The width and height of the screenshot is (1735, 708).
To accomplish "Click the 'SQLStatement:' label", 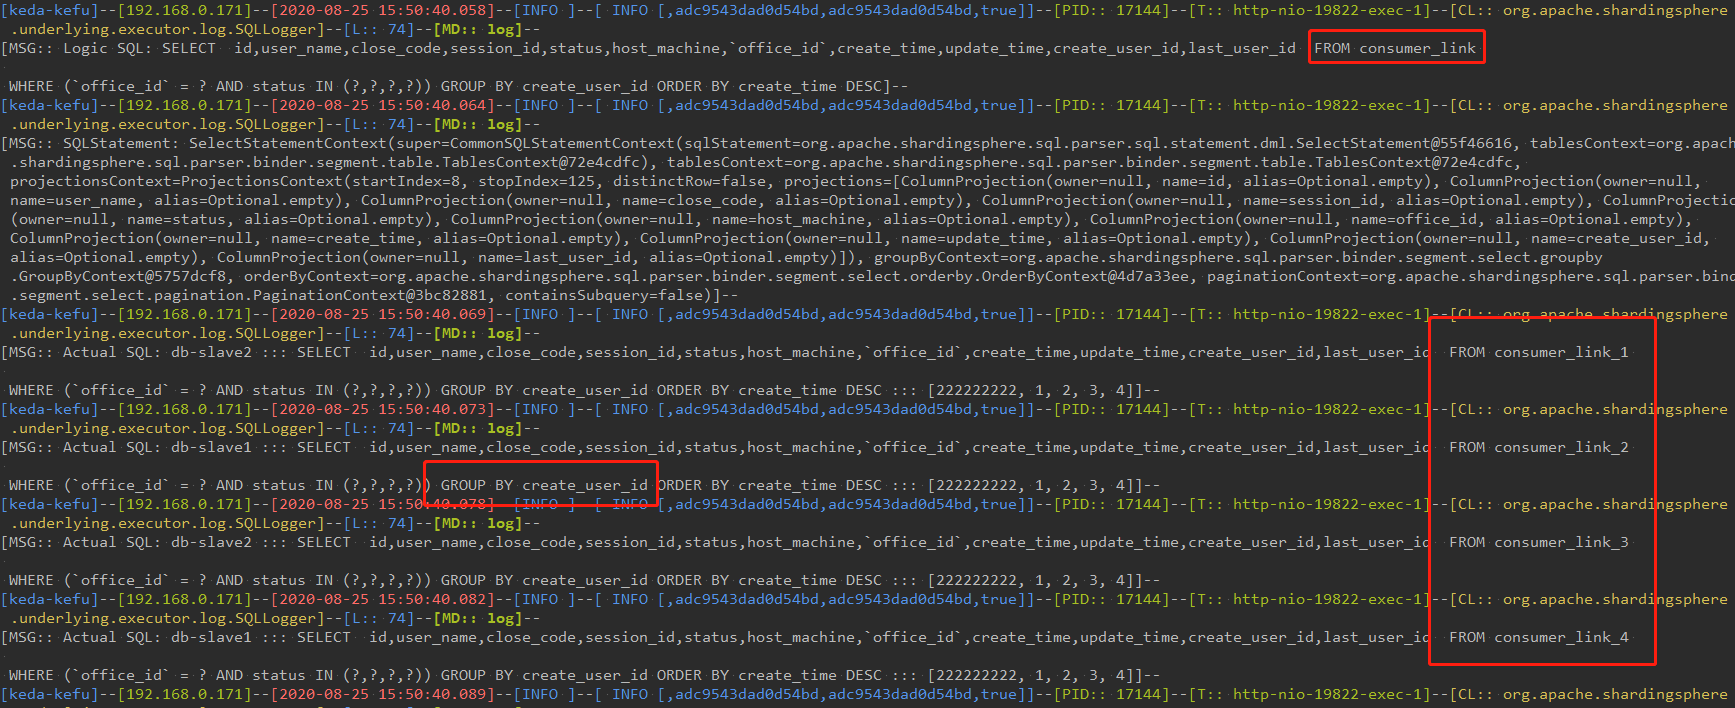I will (x=121, y=143).
